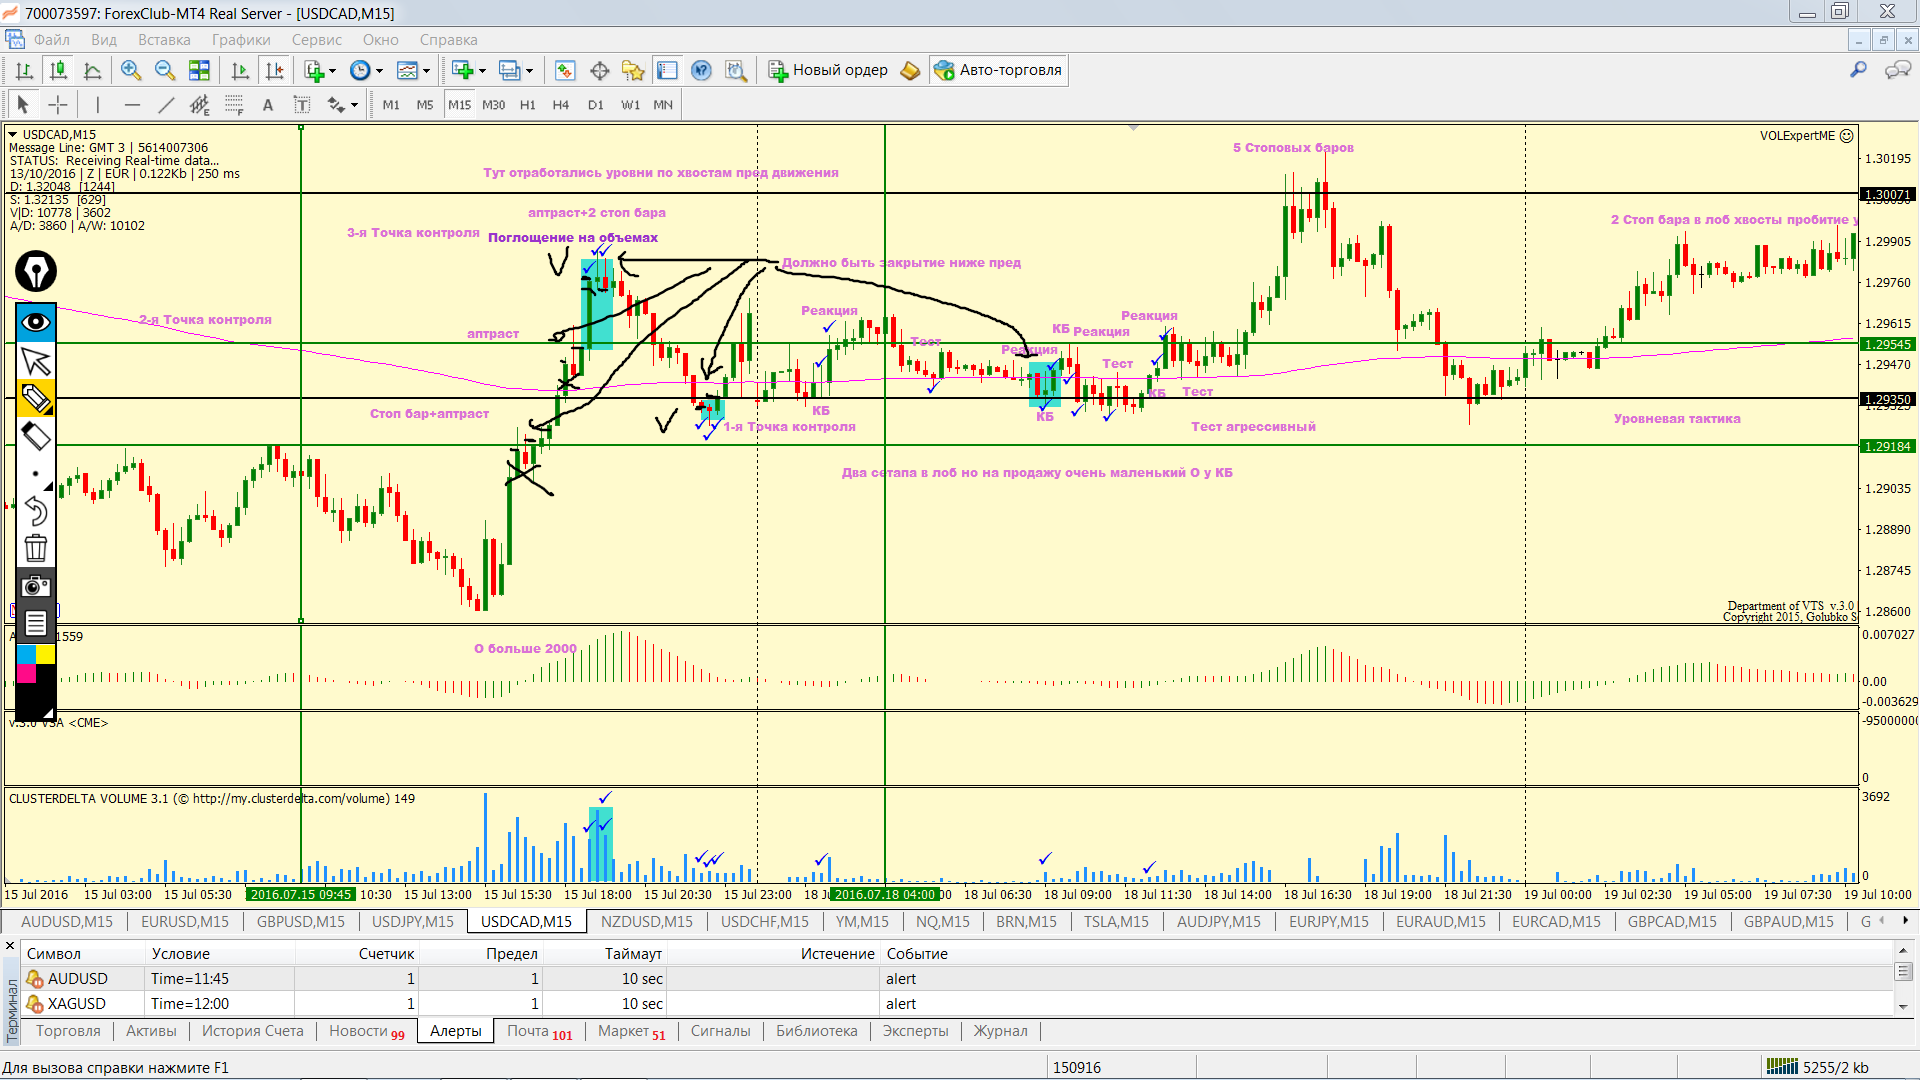Image resolution: width=1920 pixels, height=1080 pixels.
Task: Close the terminal panel with x
Action: coord(10,945)
